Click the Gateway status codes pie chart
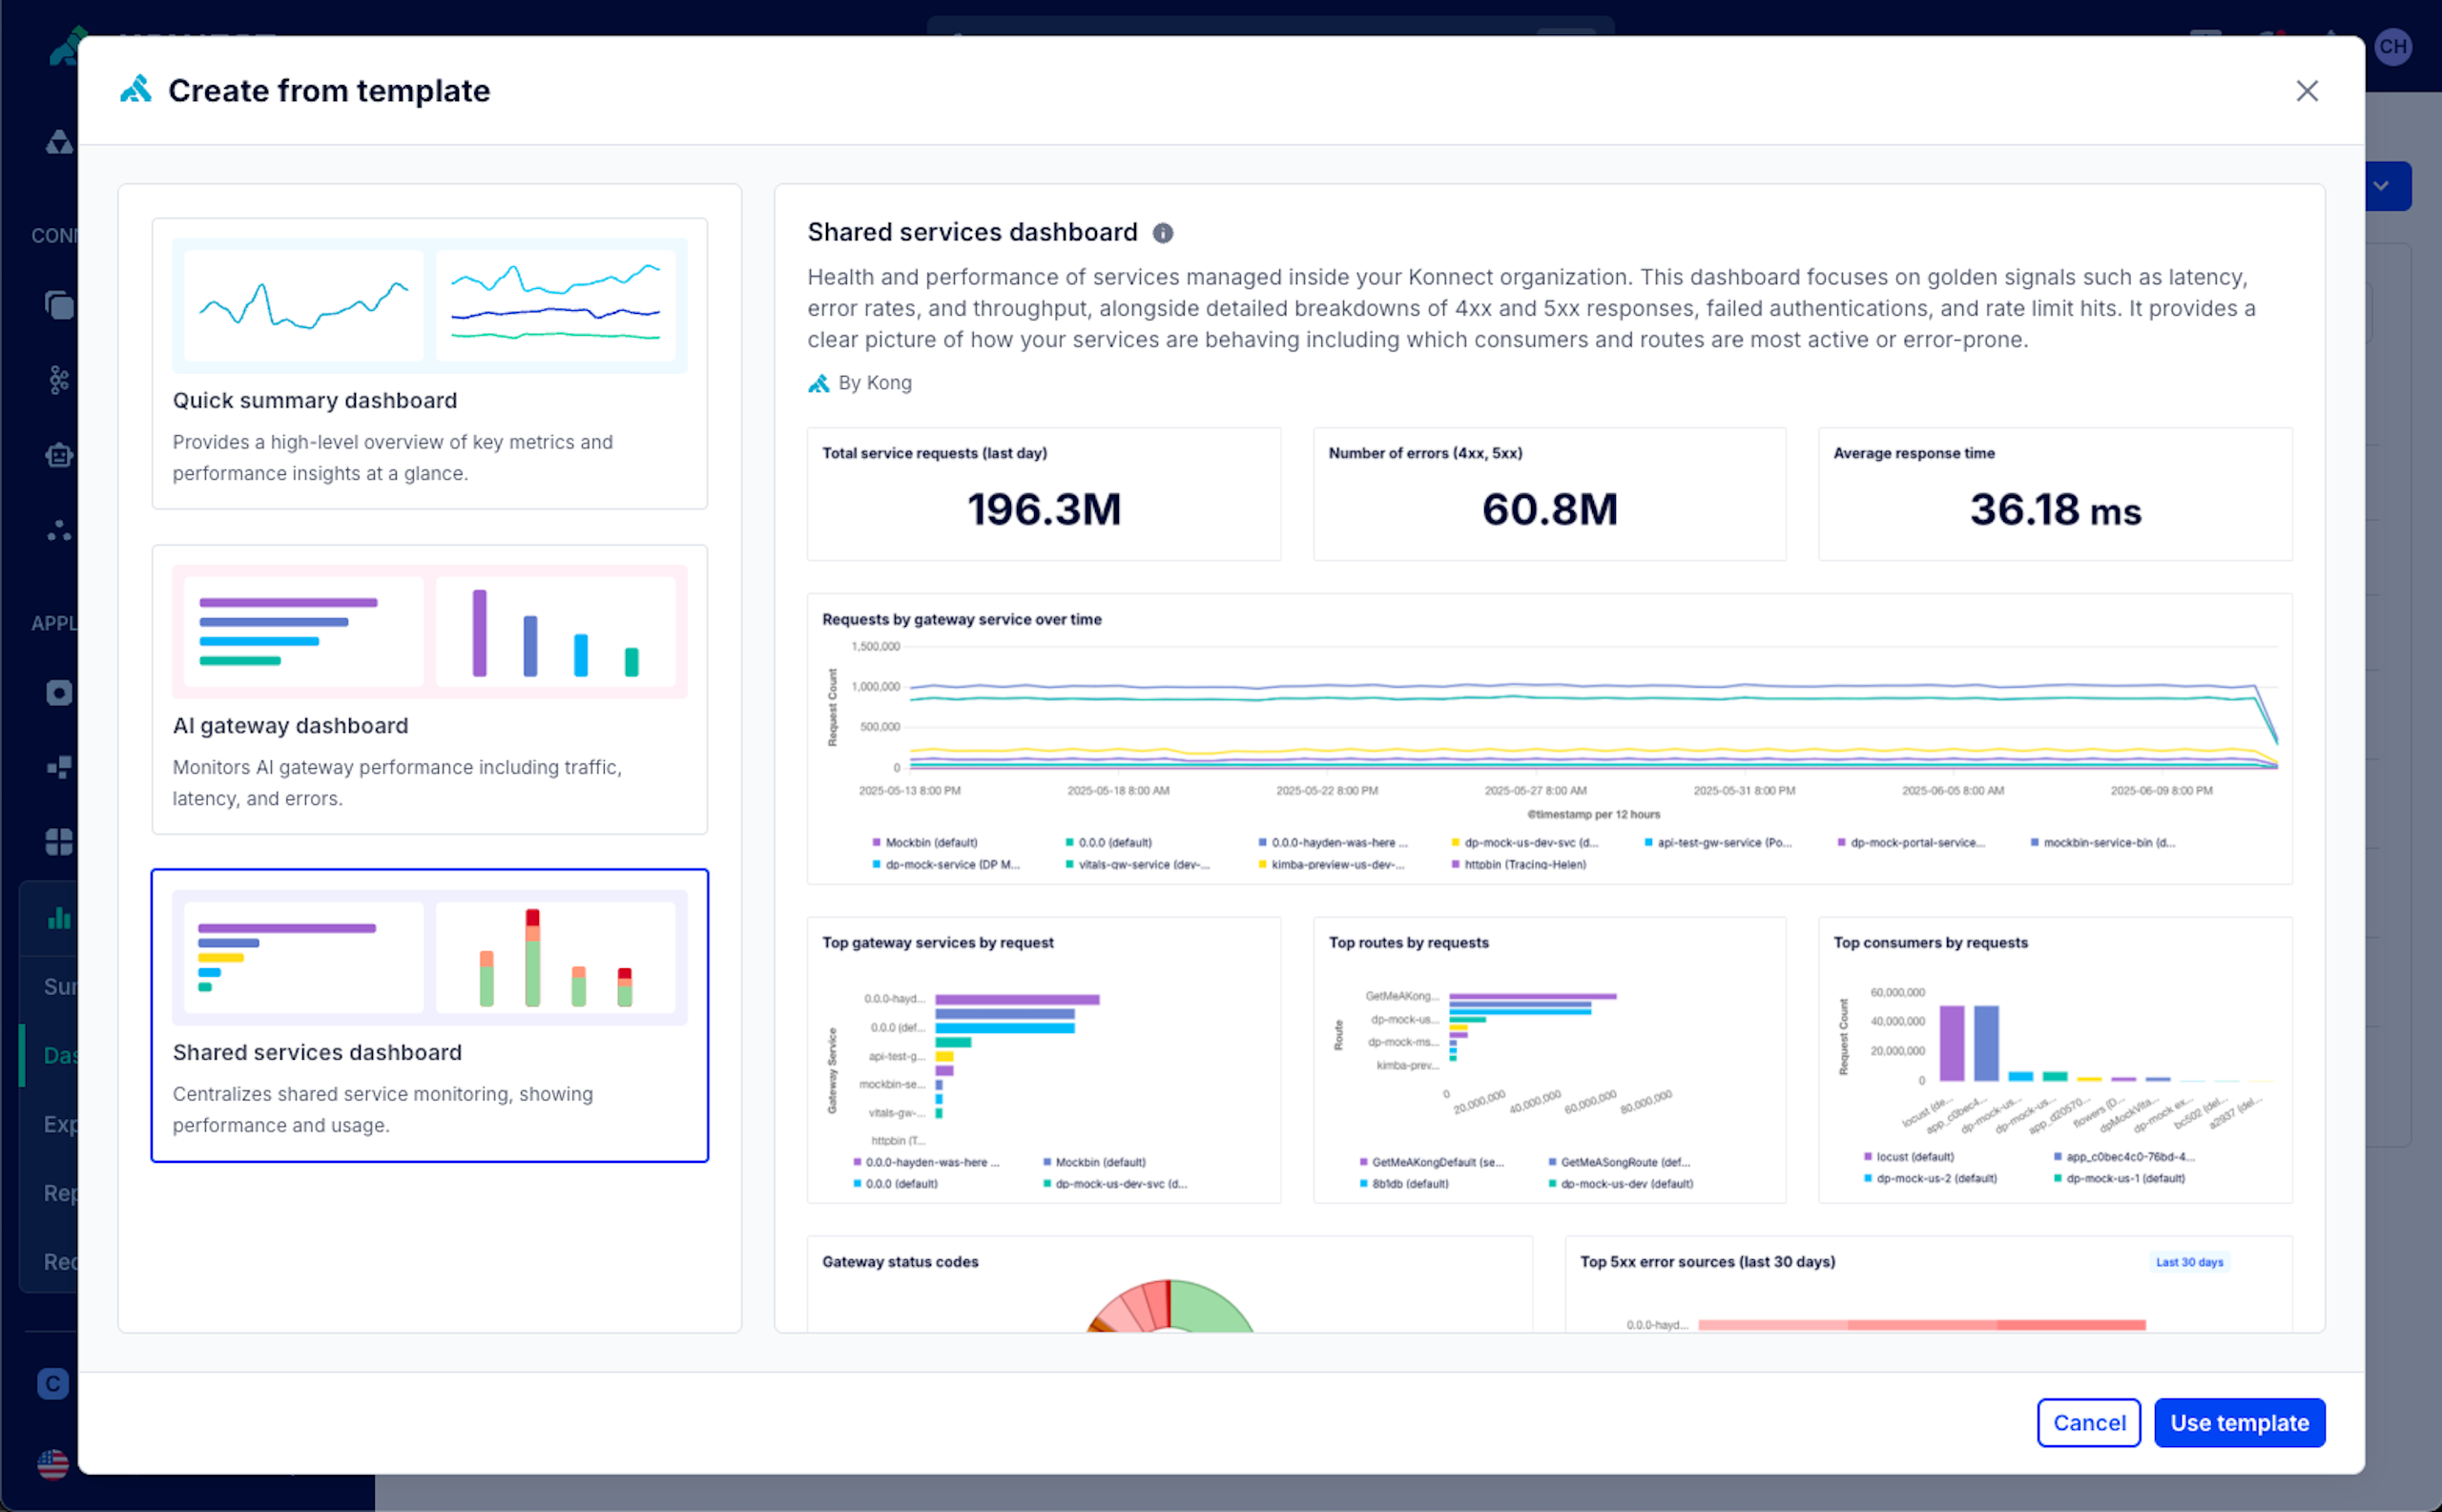2442x1512 pixels. tap(1169, 1306)
